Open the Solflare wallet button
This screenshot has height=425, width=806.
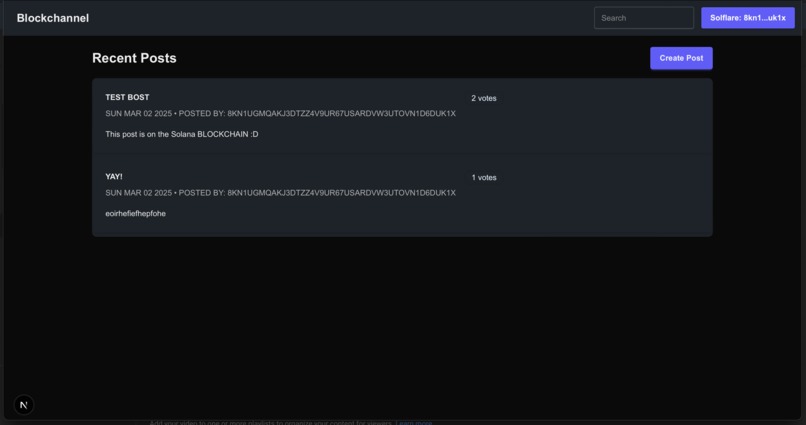point(747,18)
